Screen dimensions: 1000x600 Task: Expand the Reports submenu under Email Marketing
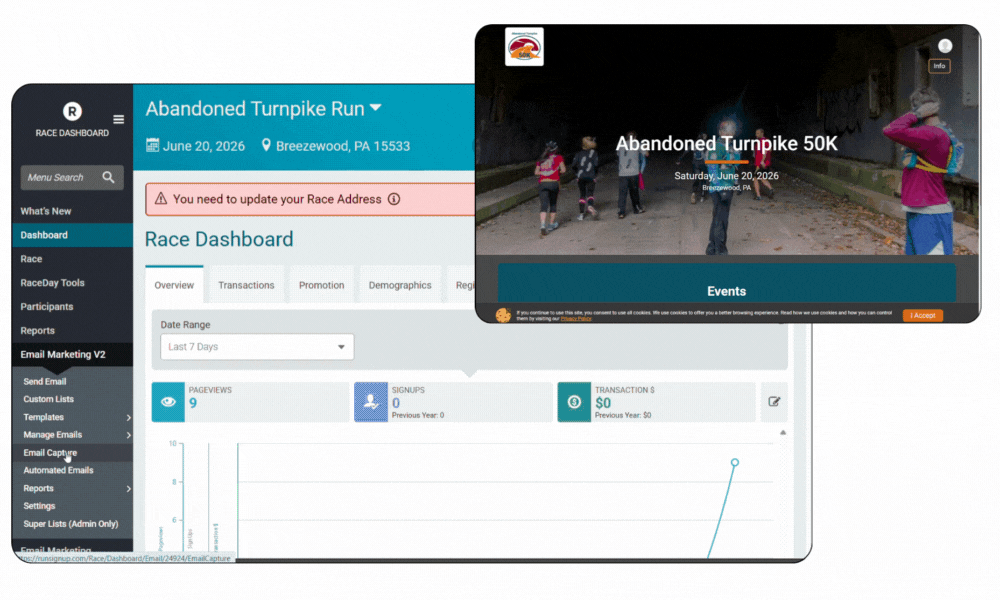pyautogui.click(x=128, y=488)
